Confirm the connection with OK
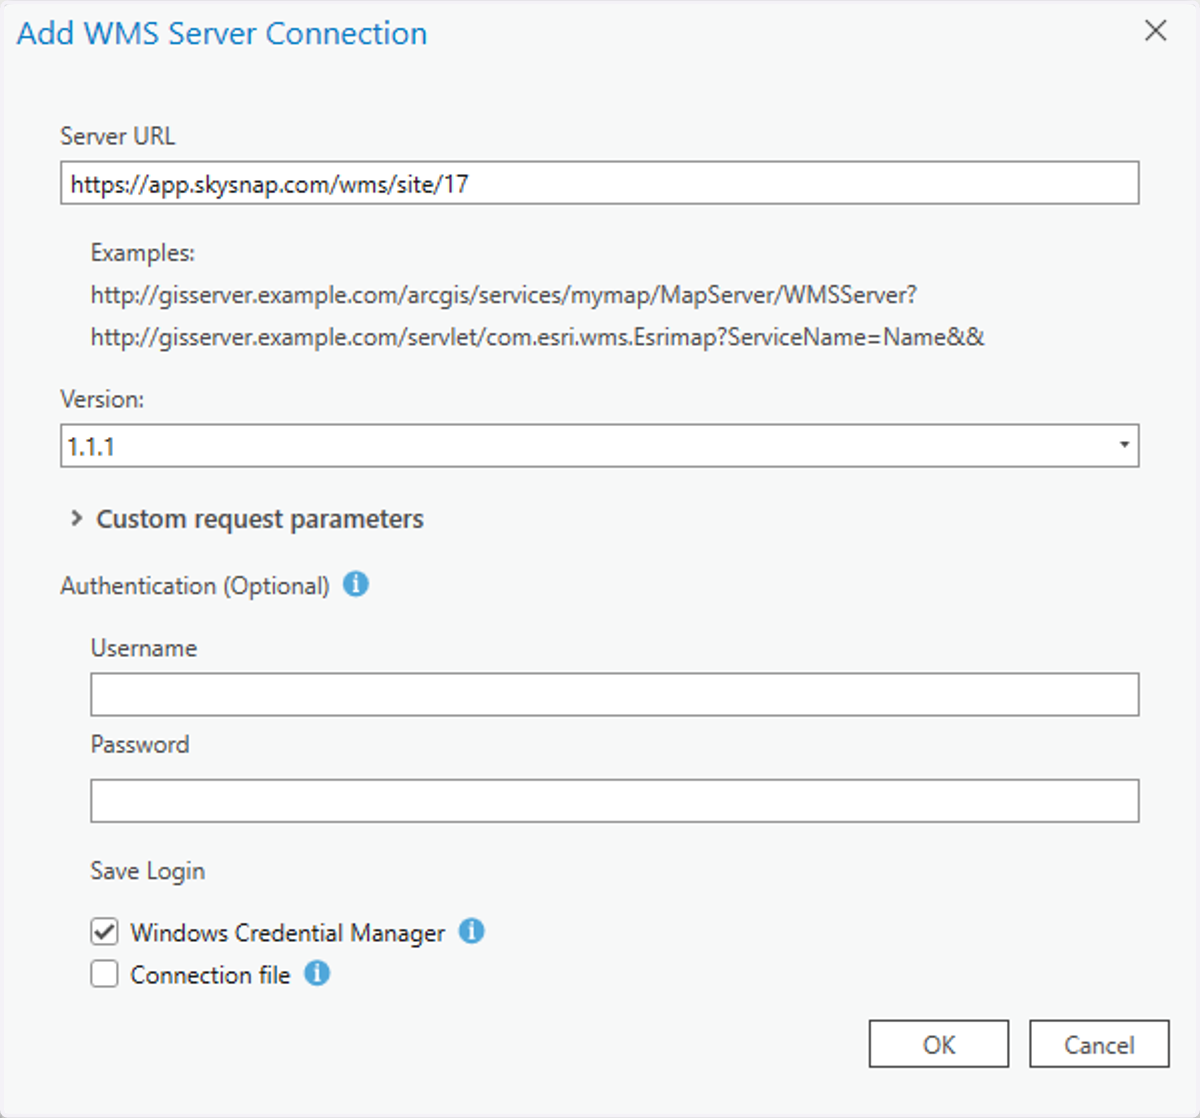 pos(939,1044)
